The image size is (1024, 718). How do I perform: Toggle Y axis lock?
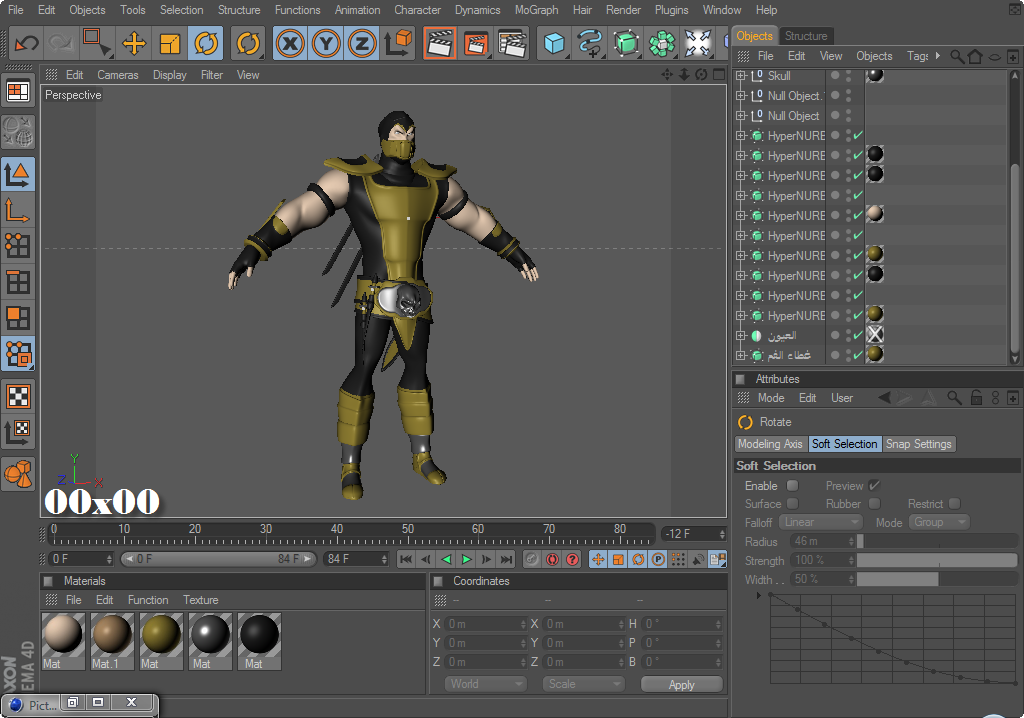click(327, 44)
